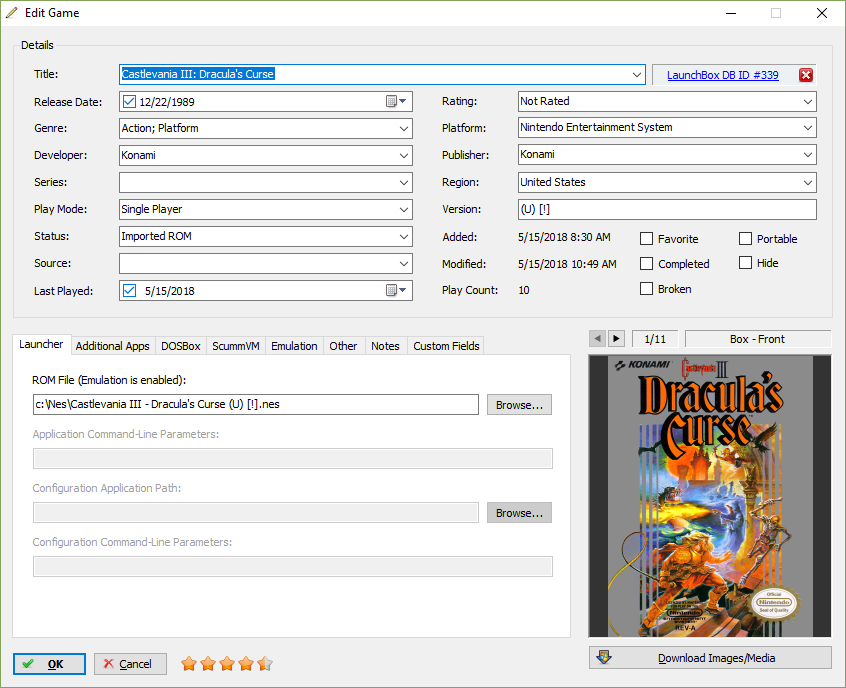Browse for the ROM file
846x688 pixels.
[x=519, y=405]
